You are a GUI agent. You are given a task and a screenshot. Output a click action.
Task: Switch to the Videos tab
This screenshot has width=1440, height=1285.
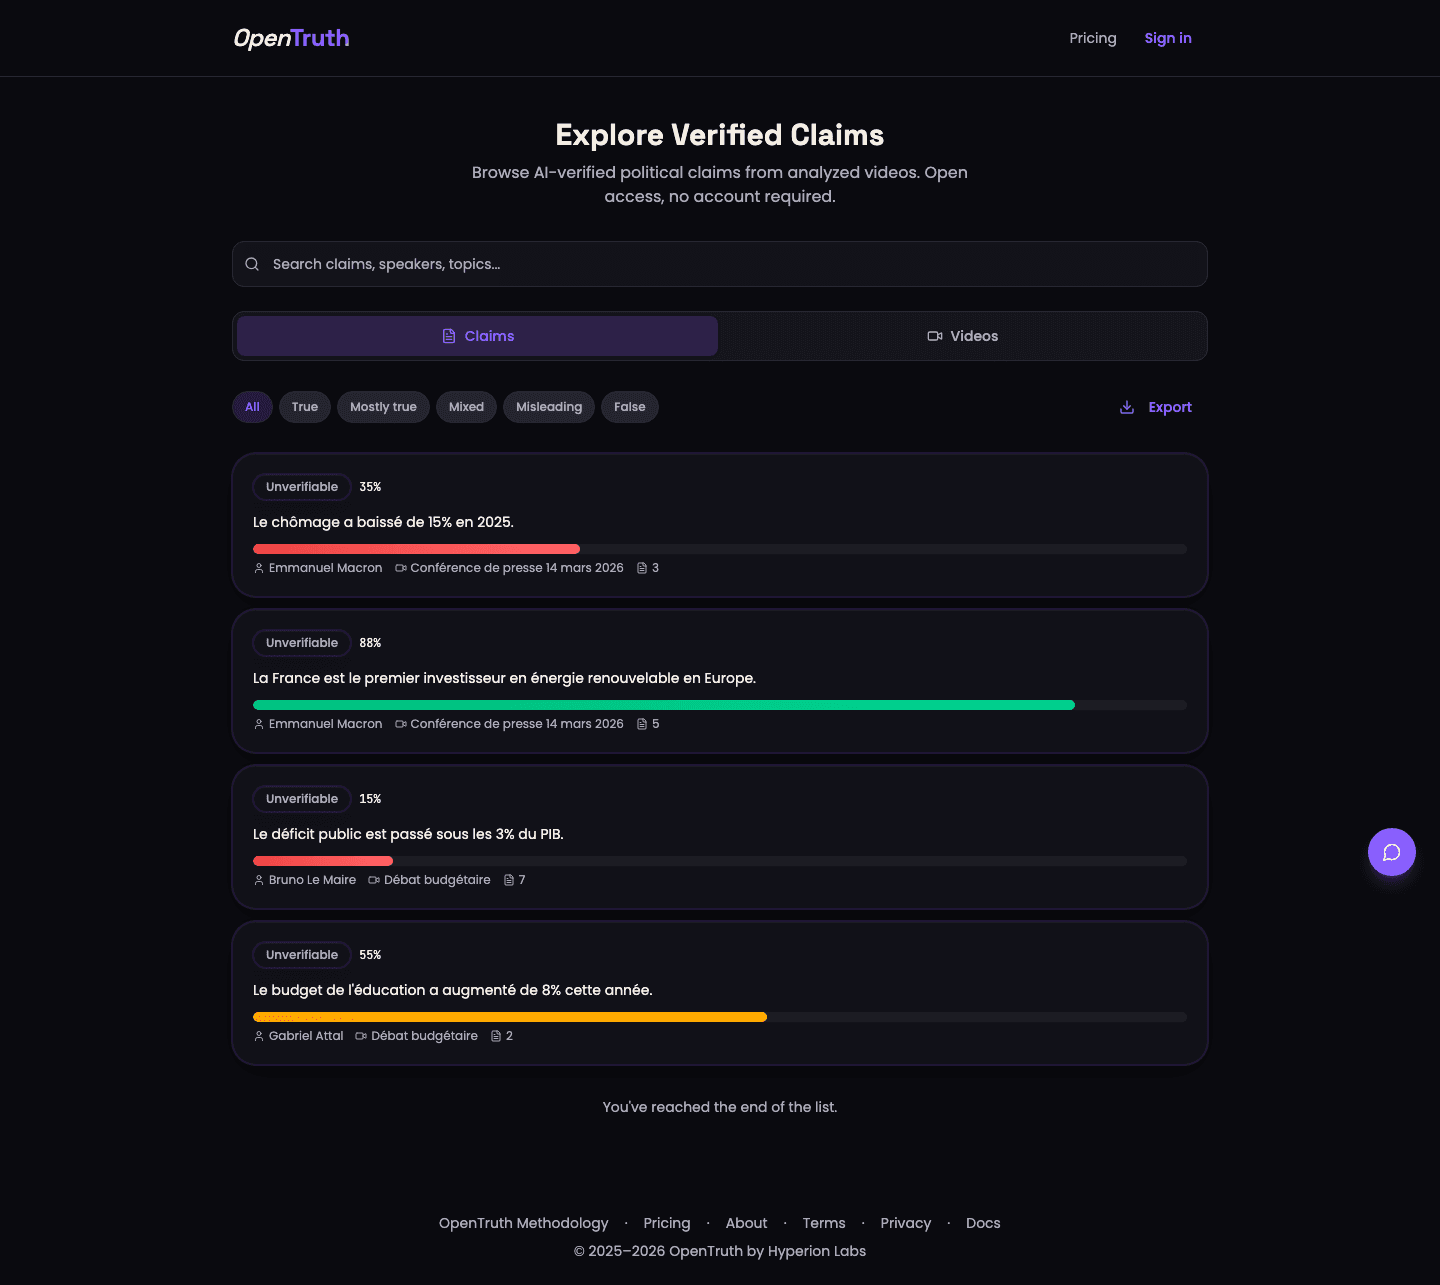click(x=962, y=336)
